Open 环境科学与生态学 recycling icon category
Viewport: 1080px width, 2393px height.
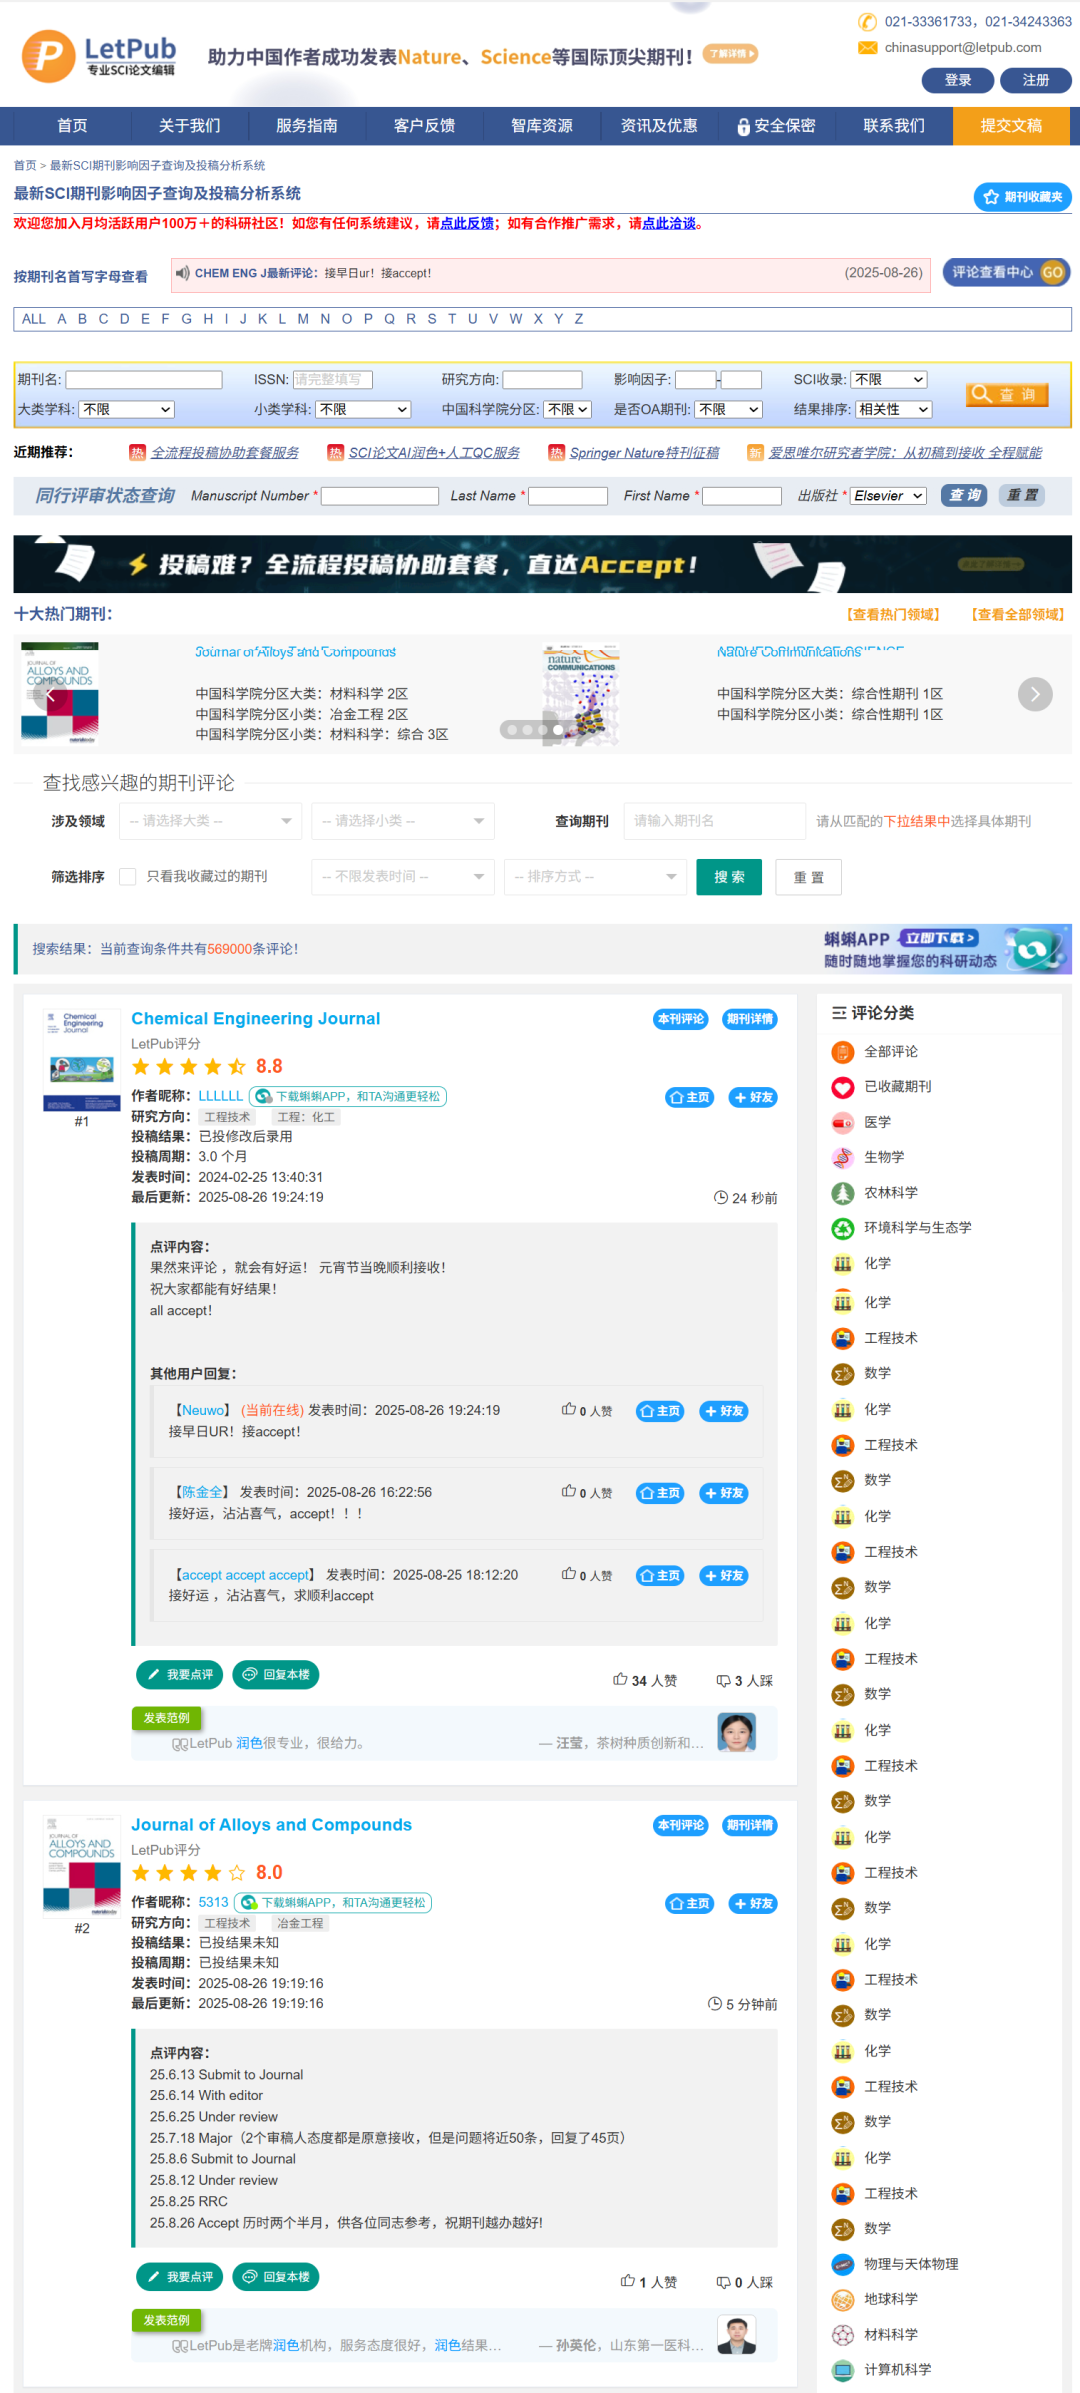click(843, 1228)
